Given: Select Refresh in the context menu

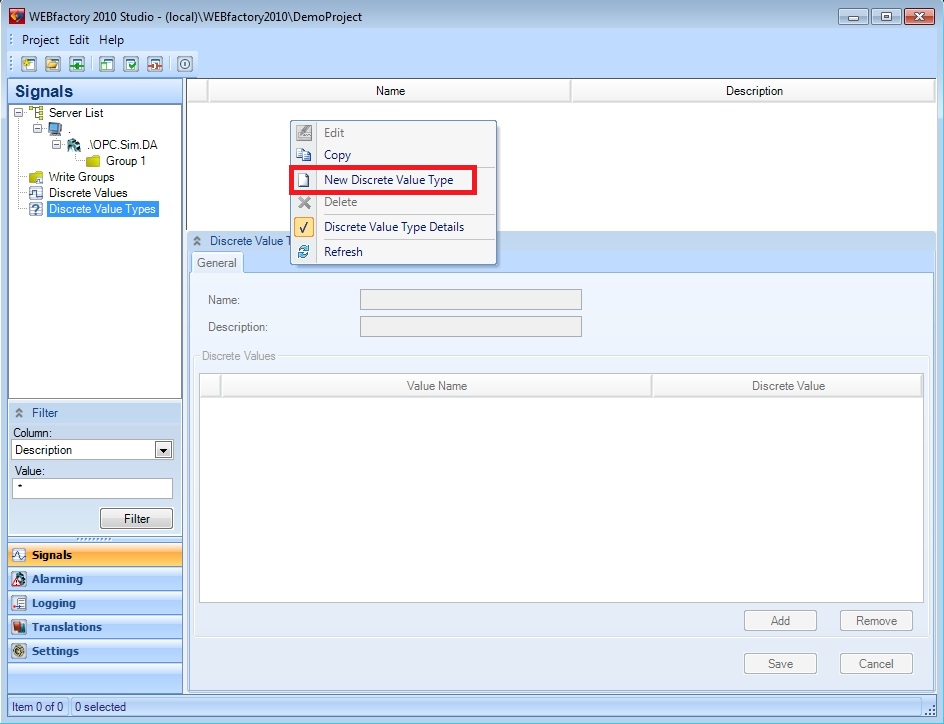Looking at the screenshot, I should [x=343, y=252].
